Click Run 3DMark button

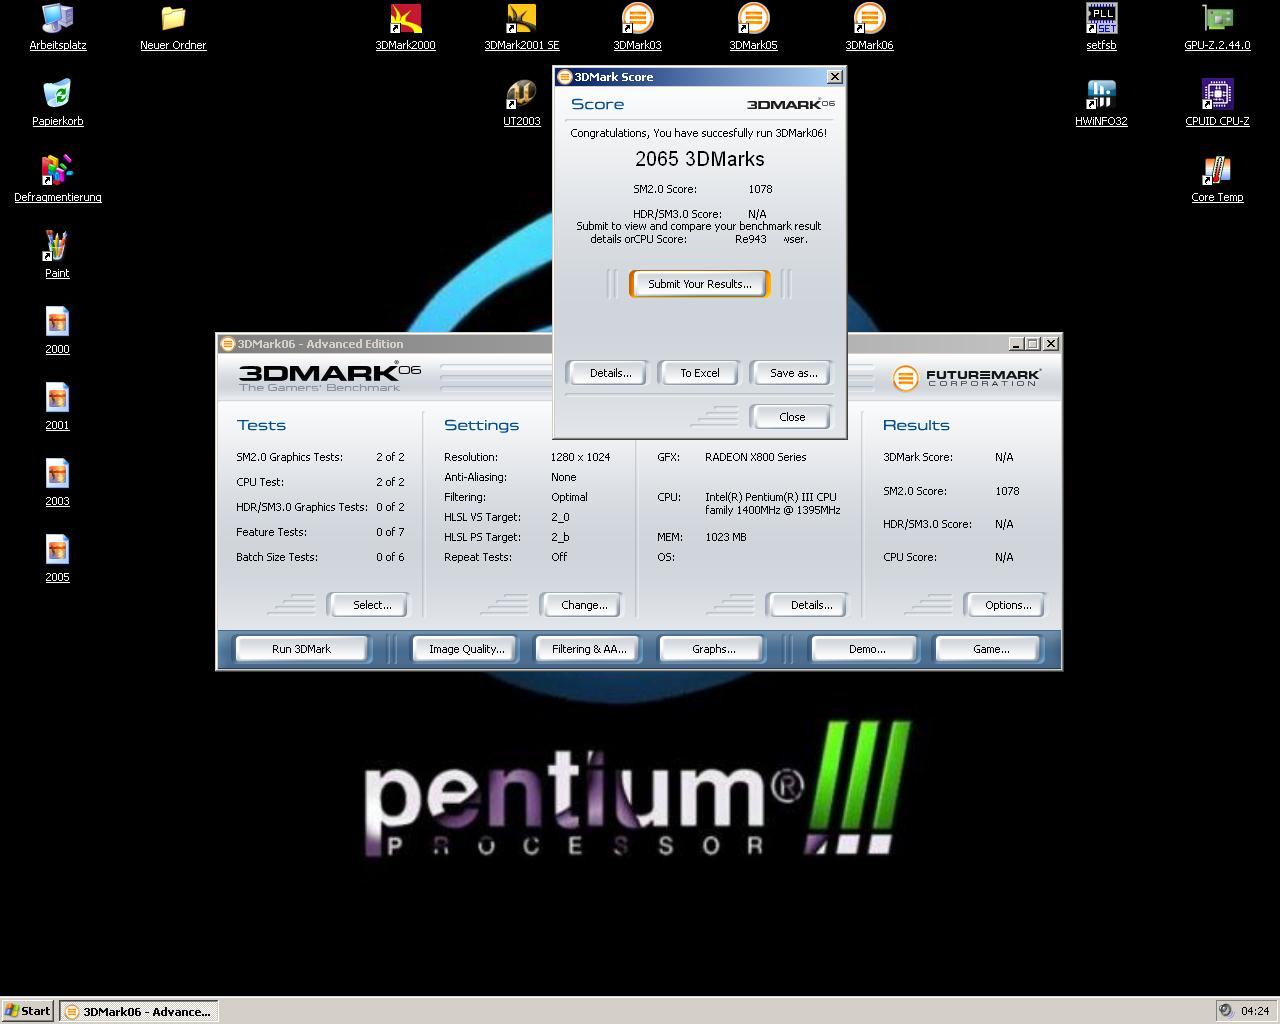click(301, 649)
